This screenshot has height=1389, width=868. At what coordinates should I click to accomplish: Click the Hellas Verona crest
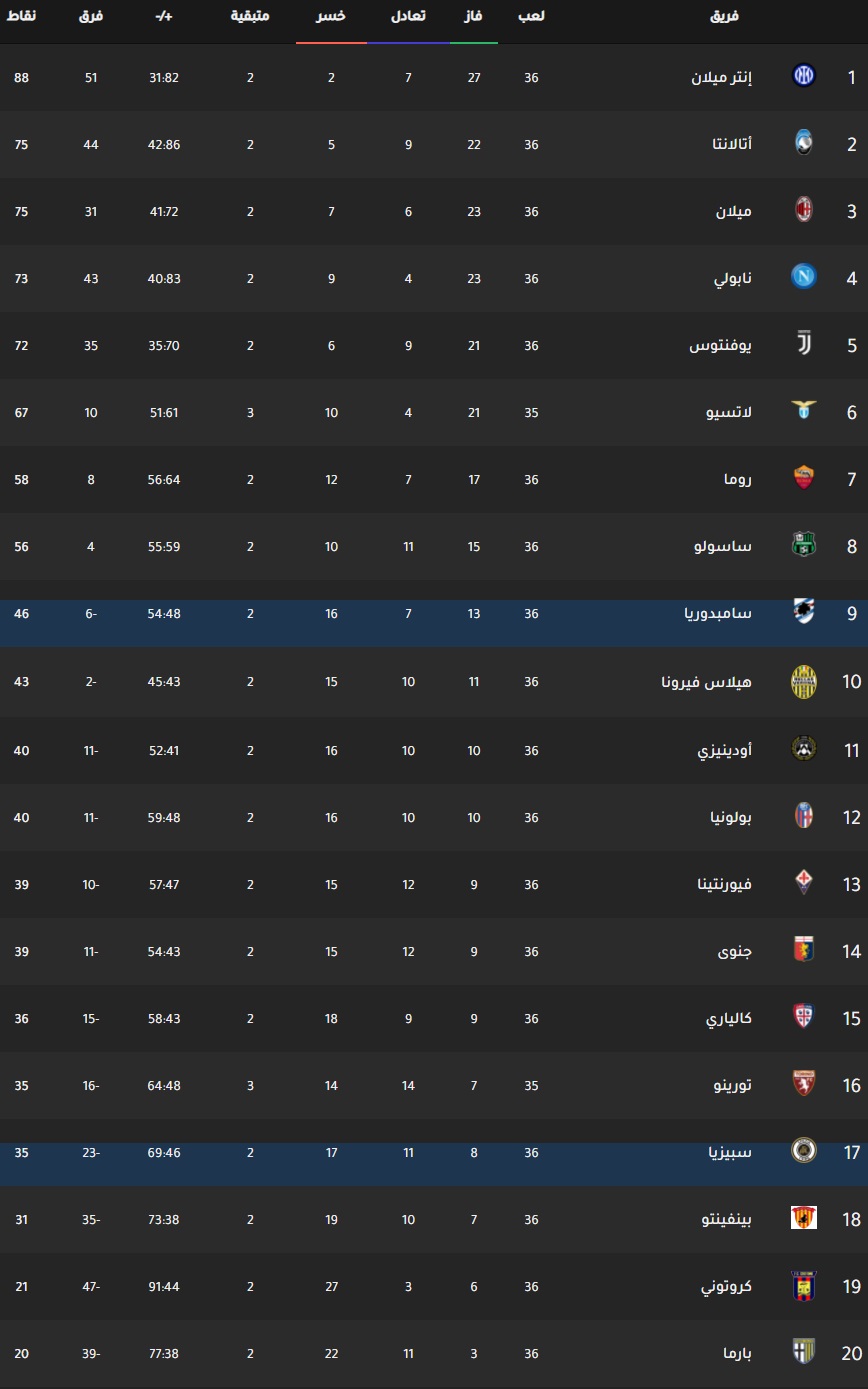[804, 681]
